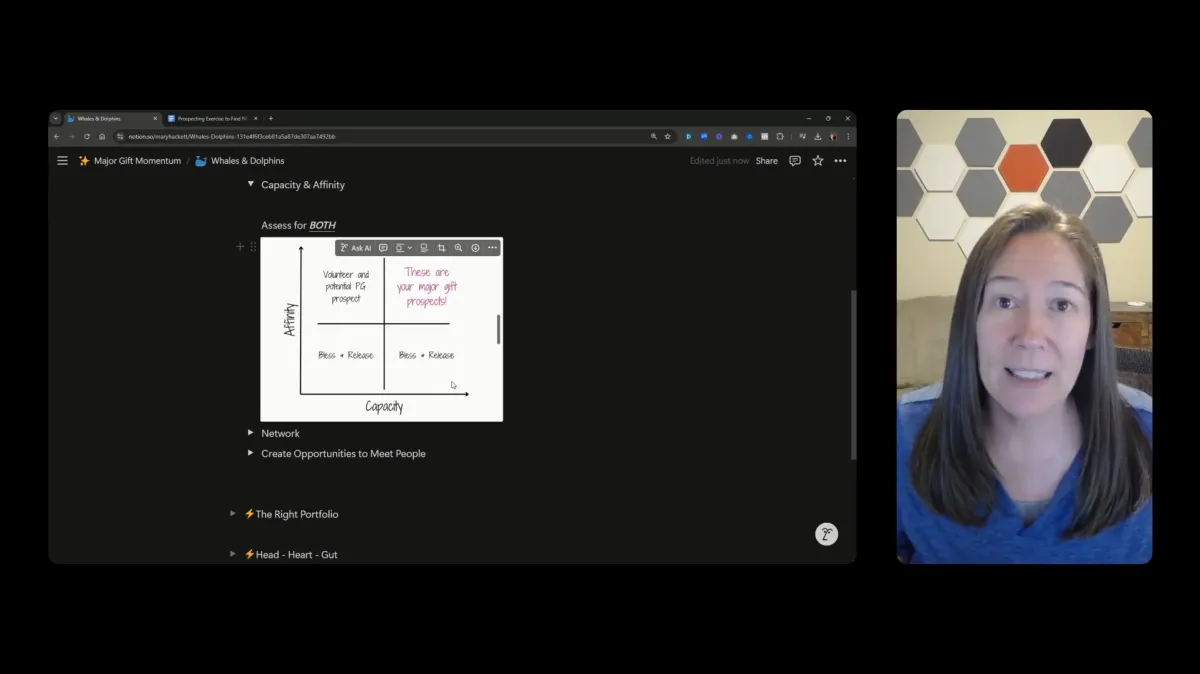Viewport: 1200px width, 674px height.
Task: Download the image from the image toolbar
Action: (x=475, y=248)
